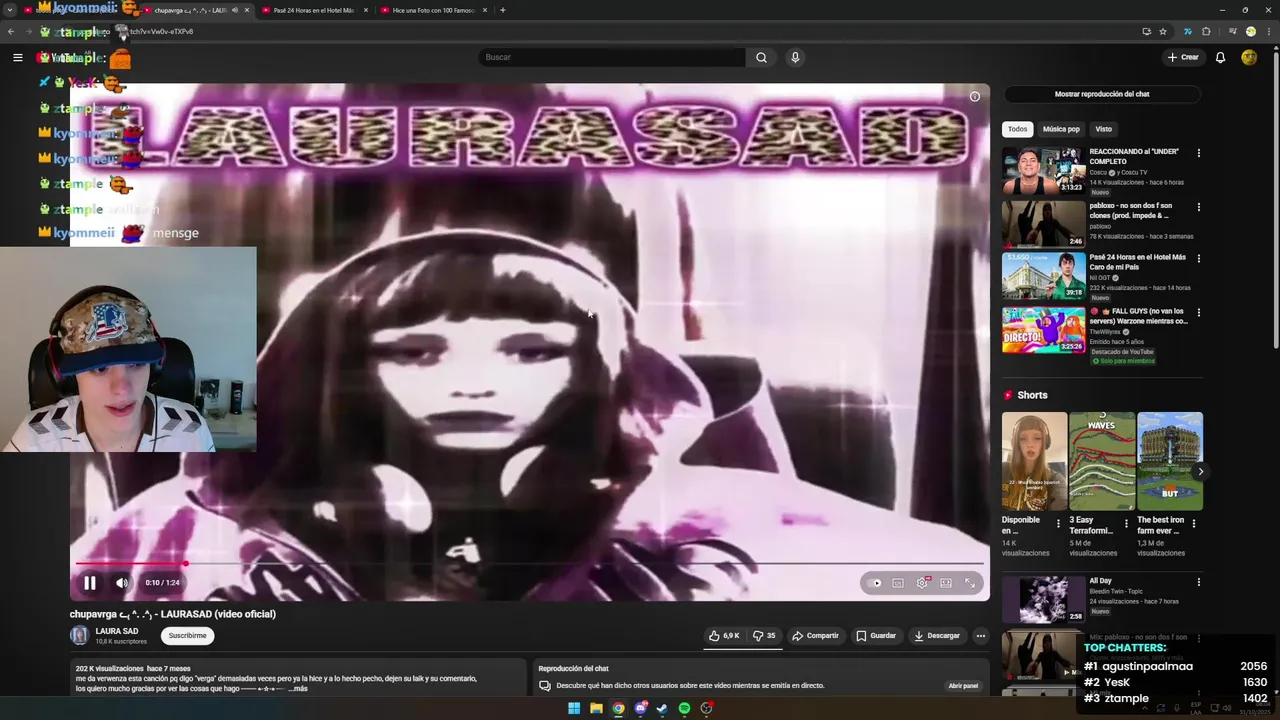Viewport: 1280px width, 720px height.
Task: Open options for The best iron farm short
Action: coord(1194,523)
